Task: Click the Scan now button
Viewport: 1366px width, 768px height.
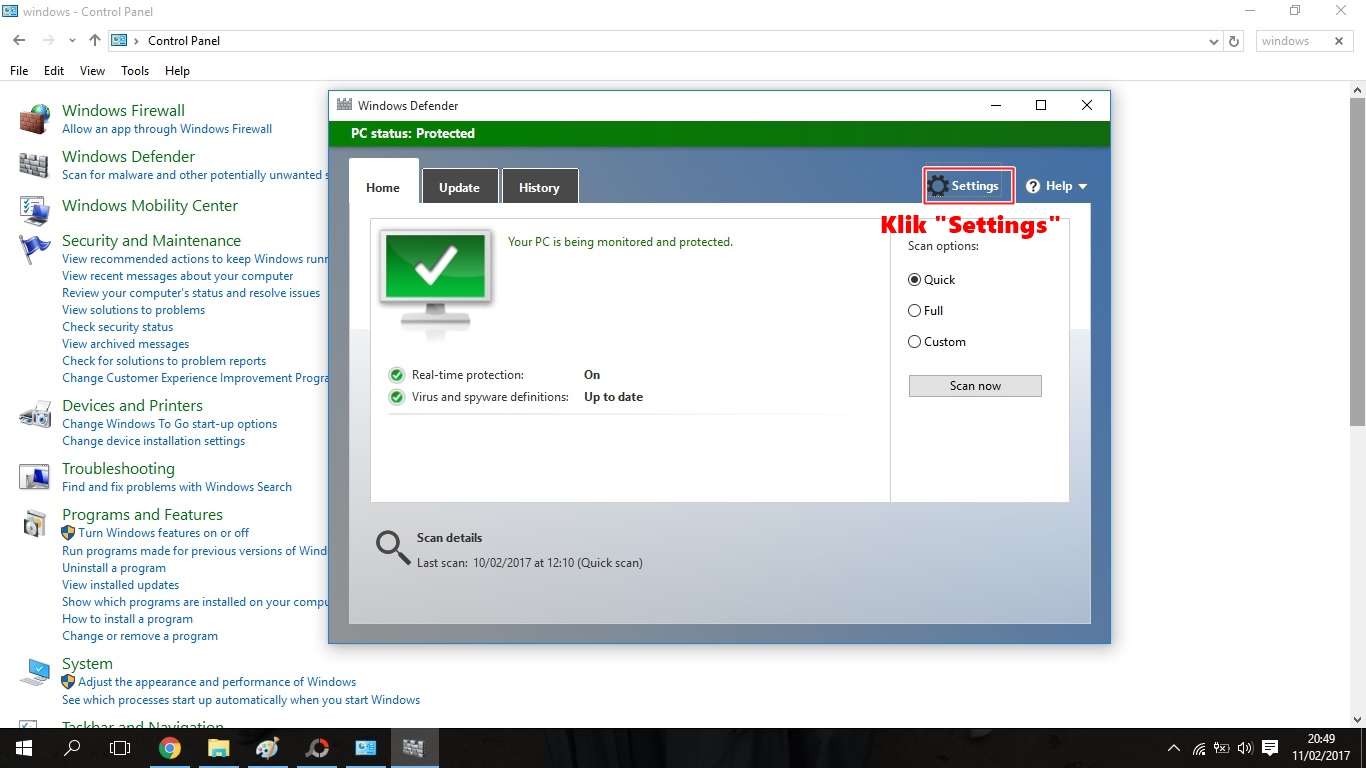Action: pos(975,386)
